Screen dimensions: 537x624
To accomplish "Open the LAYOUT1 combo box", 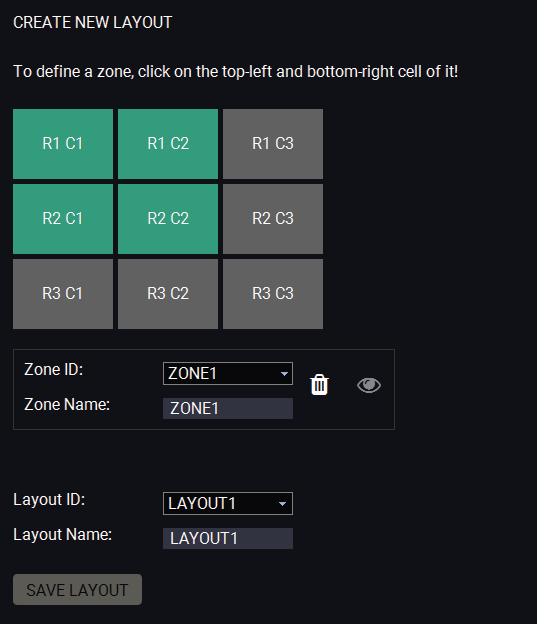I will [x=228, y=503].
